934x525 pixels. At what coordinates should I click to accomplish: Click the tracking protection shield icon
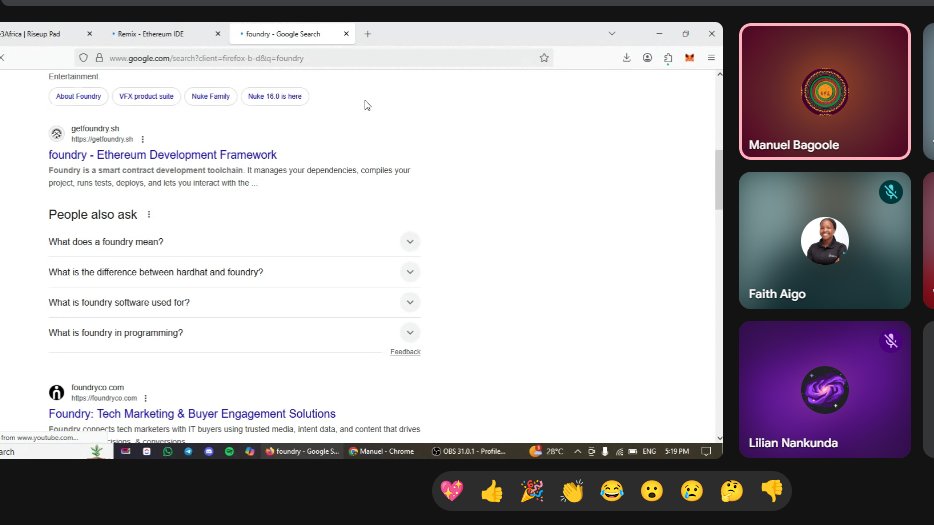pyautogui.click(x=83, y=58)
